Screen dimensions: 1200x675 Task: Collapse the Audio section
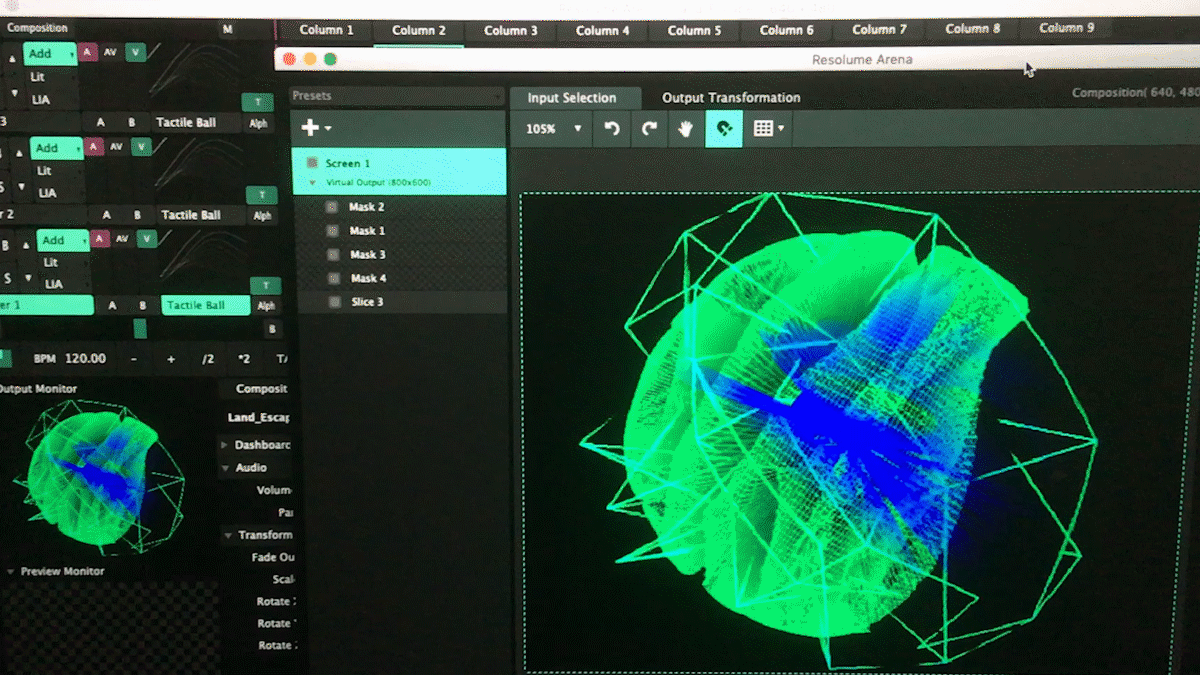click(225, 467)
